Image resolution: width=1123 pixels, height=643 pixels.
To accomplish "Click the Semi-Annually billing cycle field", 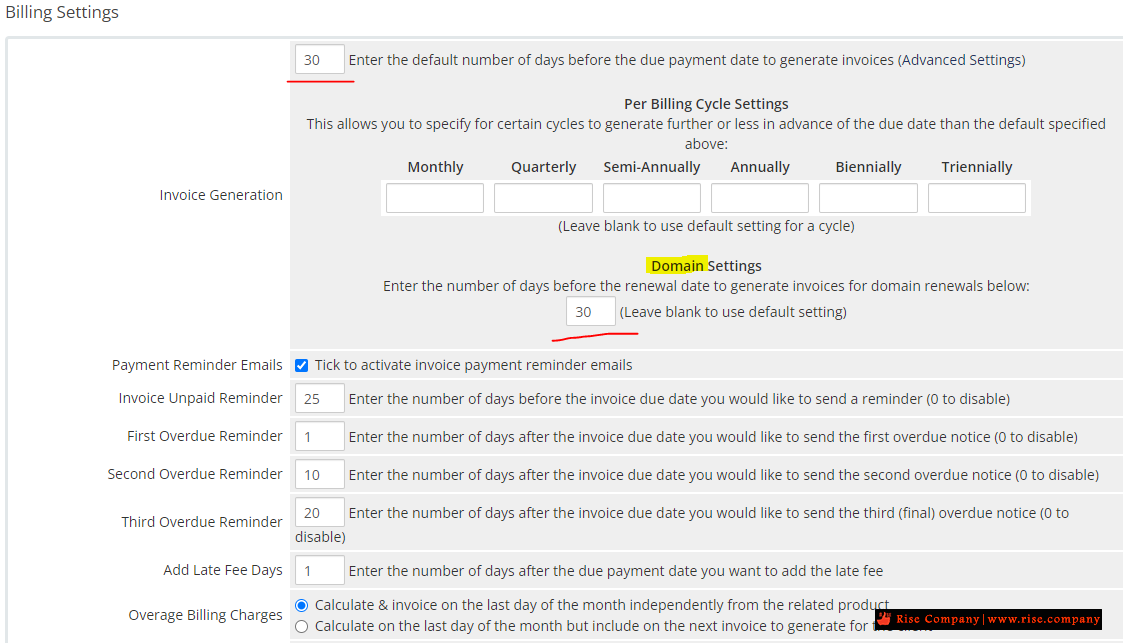I will point(652,198).
